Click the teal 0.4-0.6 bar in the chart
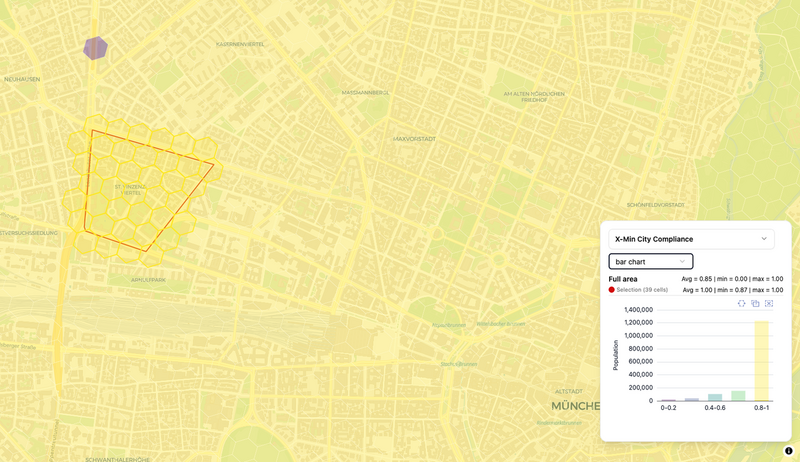The height and width of the screenshot is (462, 800). click(x=715, y=397)
